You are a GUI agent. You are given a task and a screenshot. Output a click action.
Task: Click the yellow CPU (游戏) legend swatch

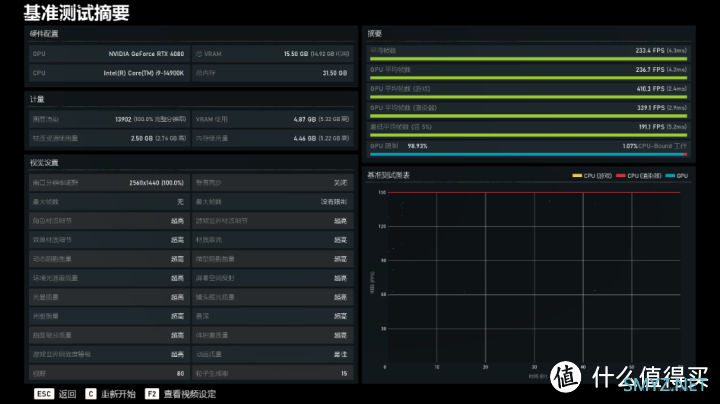click(577, 176)
